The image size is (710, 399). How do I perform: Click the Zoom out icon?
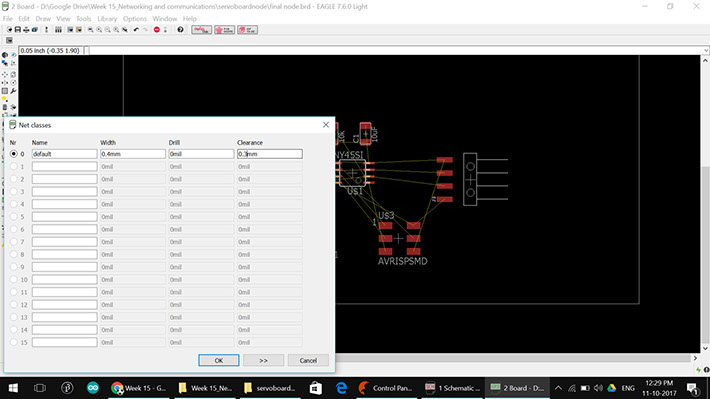[x=108, y=29]
